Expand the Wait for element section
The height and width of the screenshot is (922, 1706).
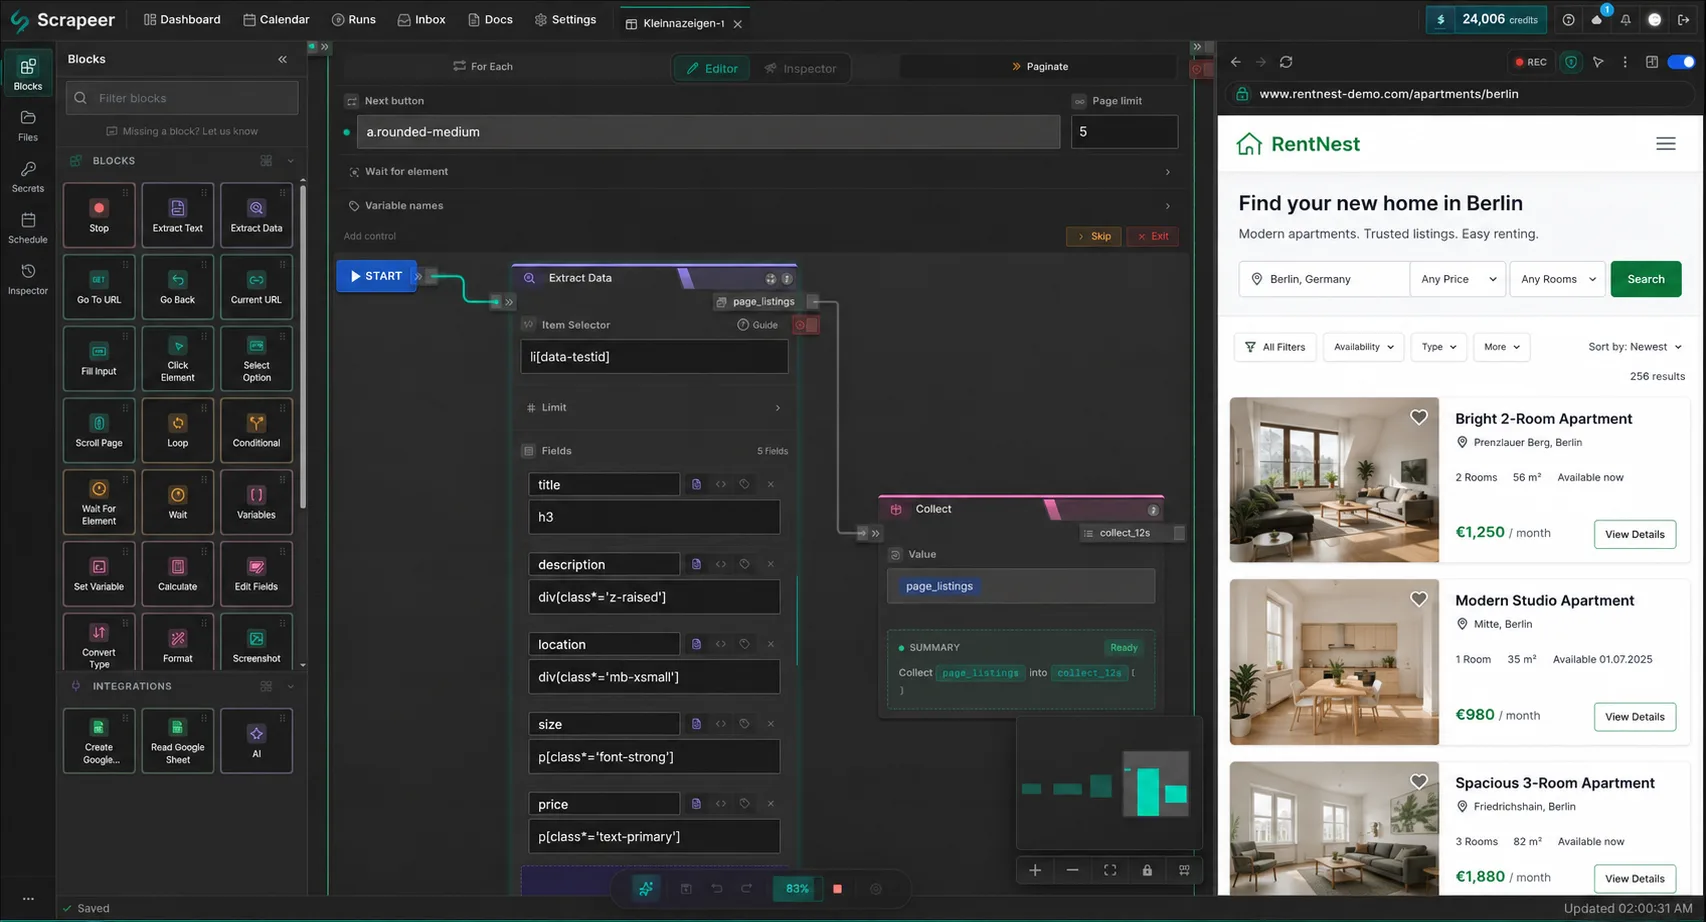759,172
